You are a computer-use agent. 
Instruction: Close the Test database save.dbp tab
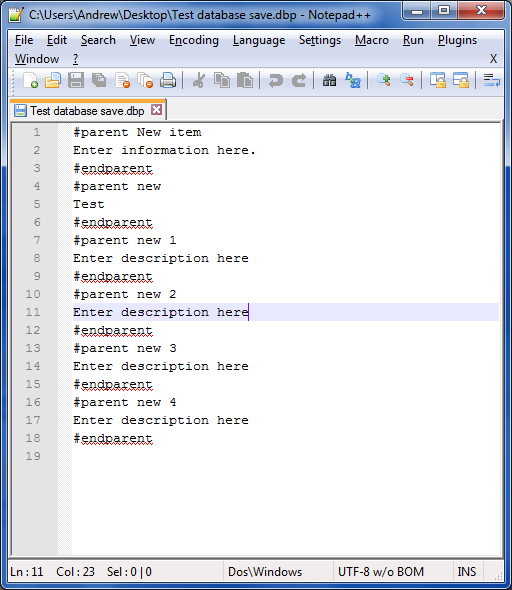tap(156, 110)
